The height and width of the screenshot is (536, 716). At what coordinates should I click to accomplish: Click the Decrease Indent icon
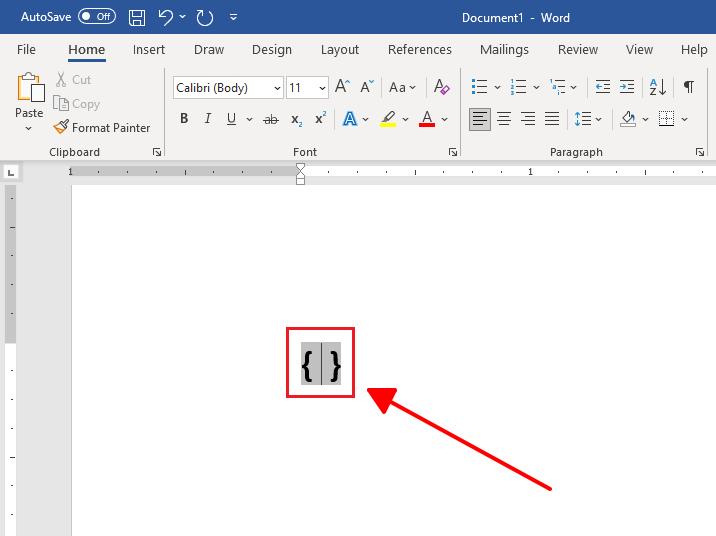point(603,86)
